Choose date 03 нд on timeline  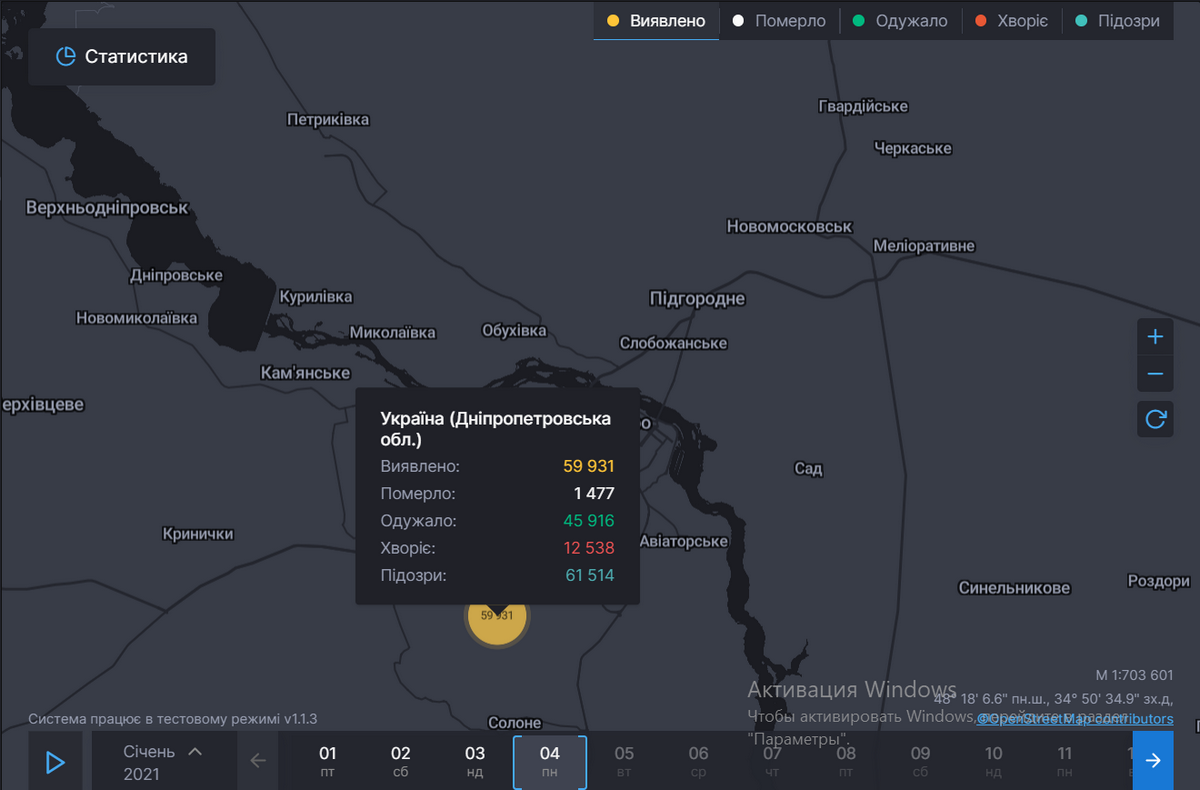tap(475, 761)
